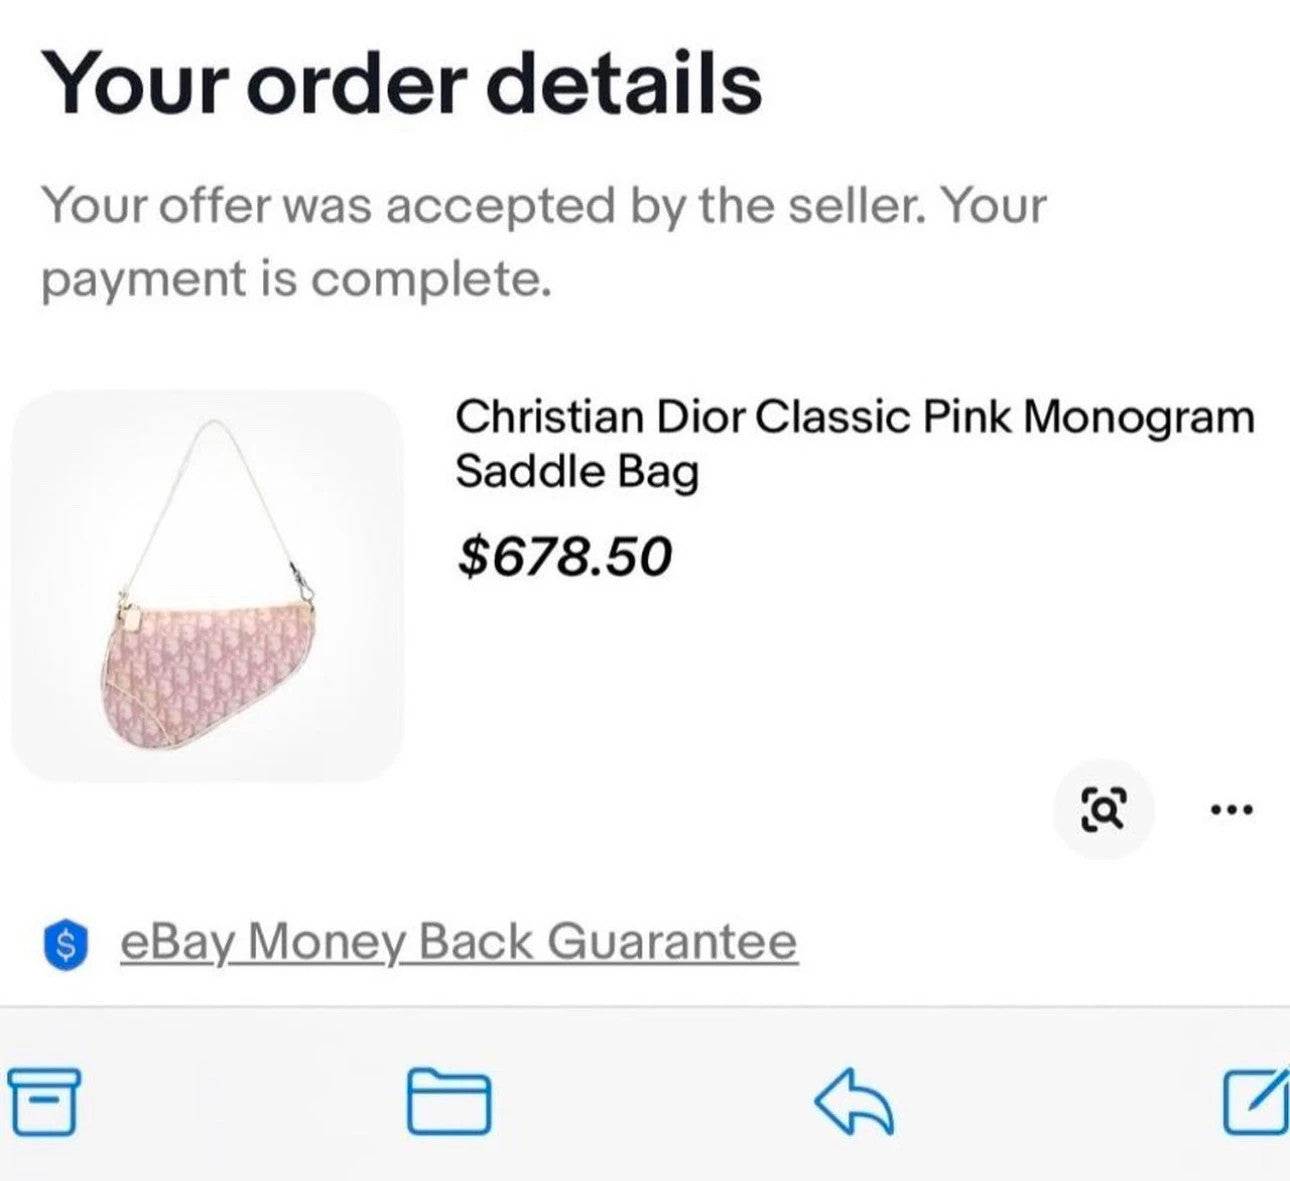
Task: Open the eBay Money Back Guarantee link
Action: click(458, 942)
